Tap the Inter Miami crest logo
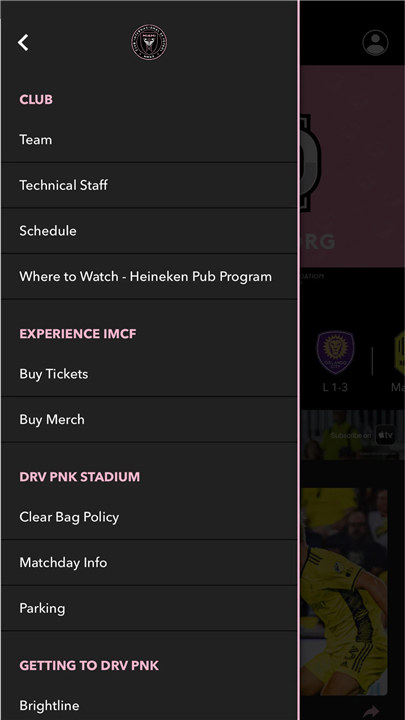The width and height of the screenshot is (405, 720). 149,42
